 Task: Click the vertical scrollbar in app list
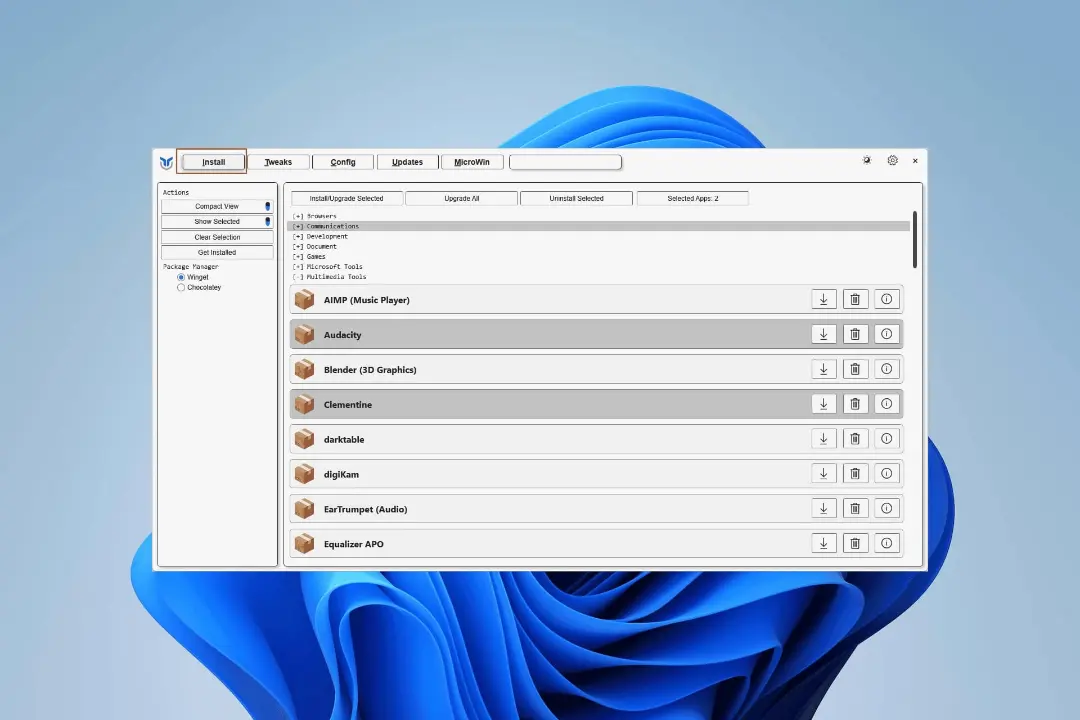pyautogui.click(x=915, y=240)
